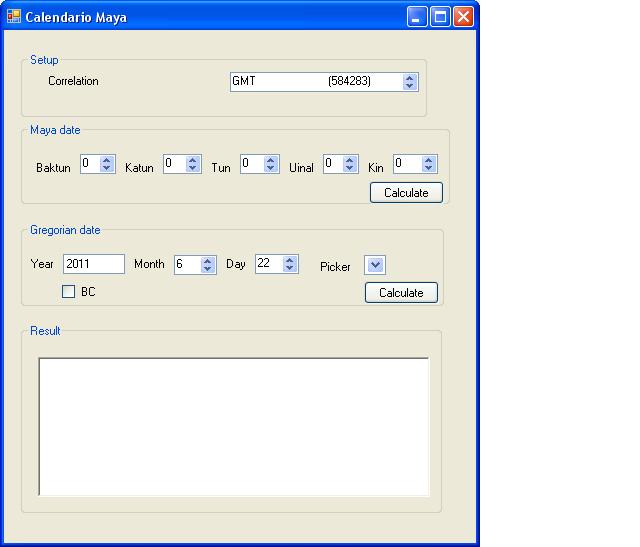This screenshot has width=640, height=547.
Task: Increase the Kin value with up arrow
Action: pos(429,160)
